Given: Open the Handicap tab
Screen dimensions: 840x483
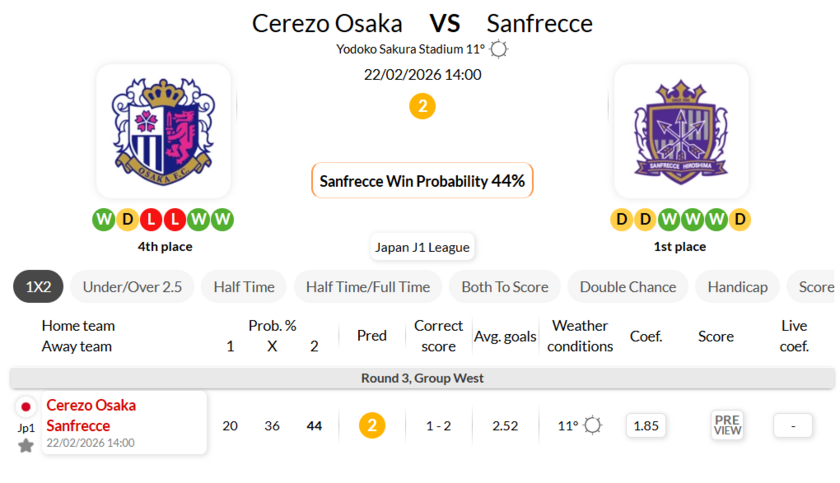Looking at the screenshot, I should (x=737, y=287).
